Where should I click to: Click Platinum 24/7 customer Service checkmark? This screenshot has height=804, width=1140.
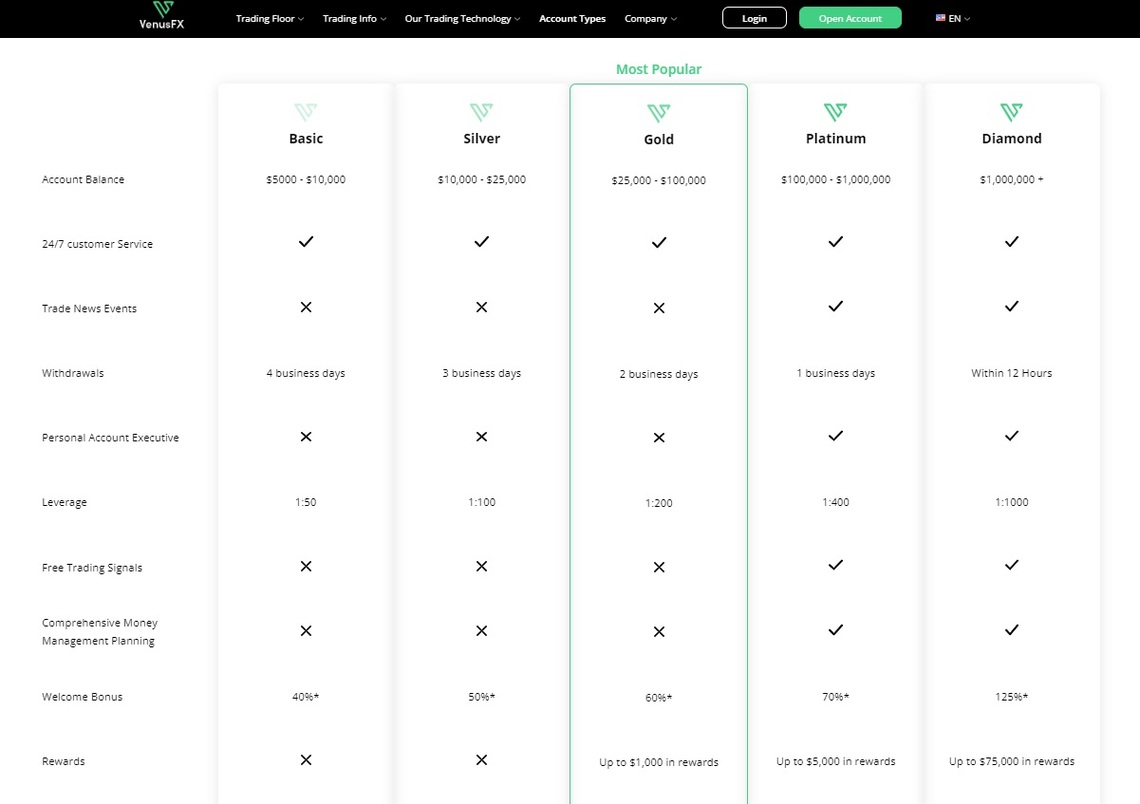tap(835, 241)
